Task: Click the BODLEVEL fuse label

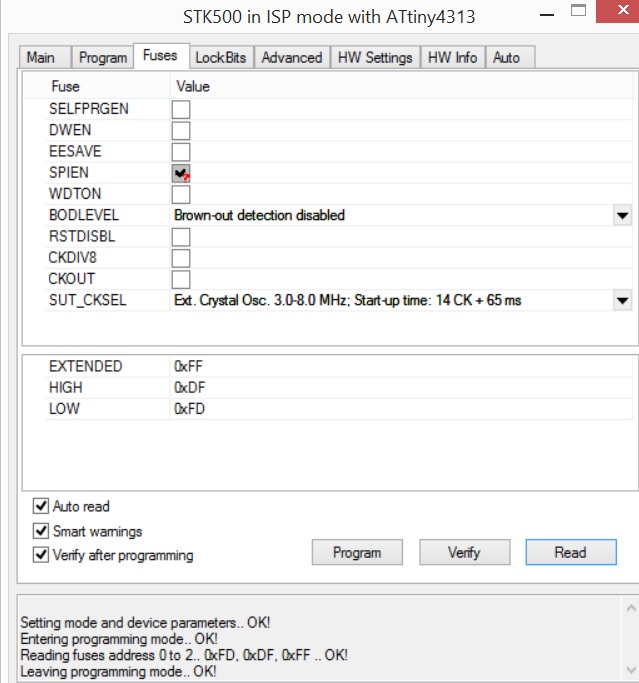Action: [x=84, y=216]
